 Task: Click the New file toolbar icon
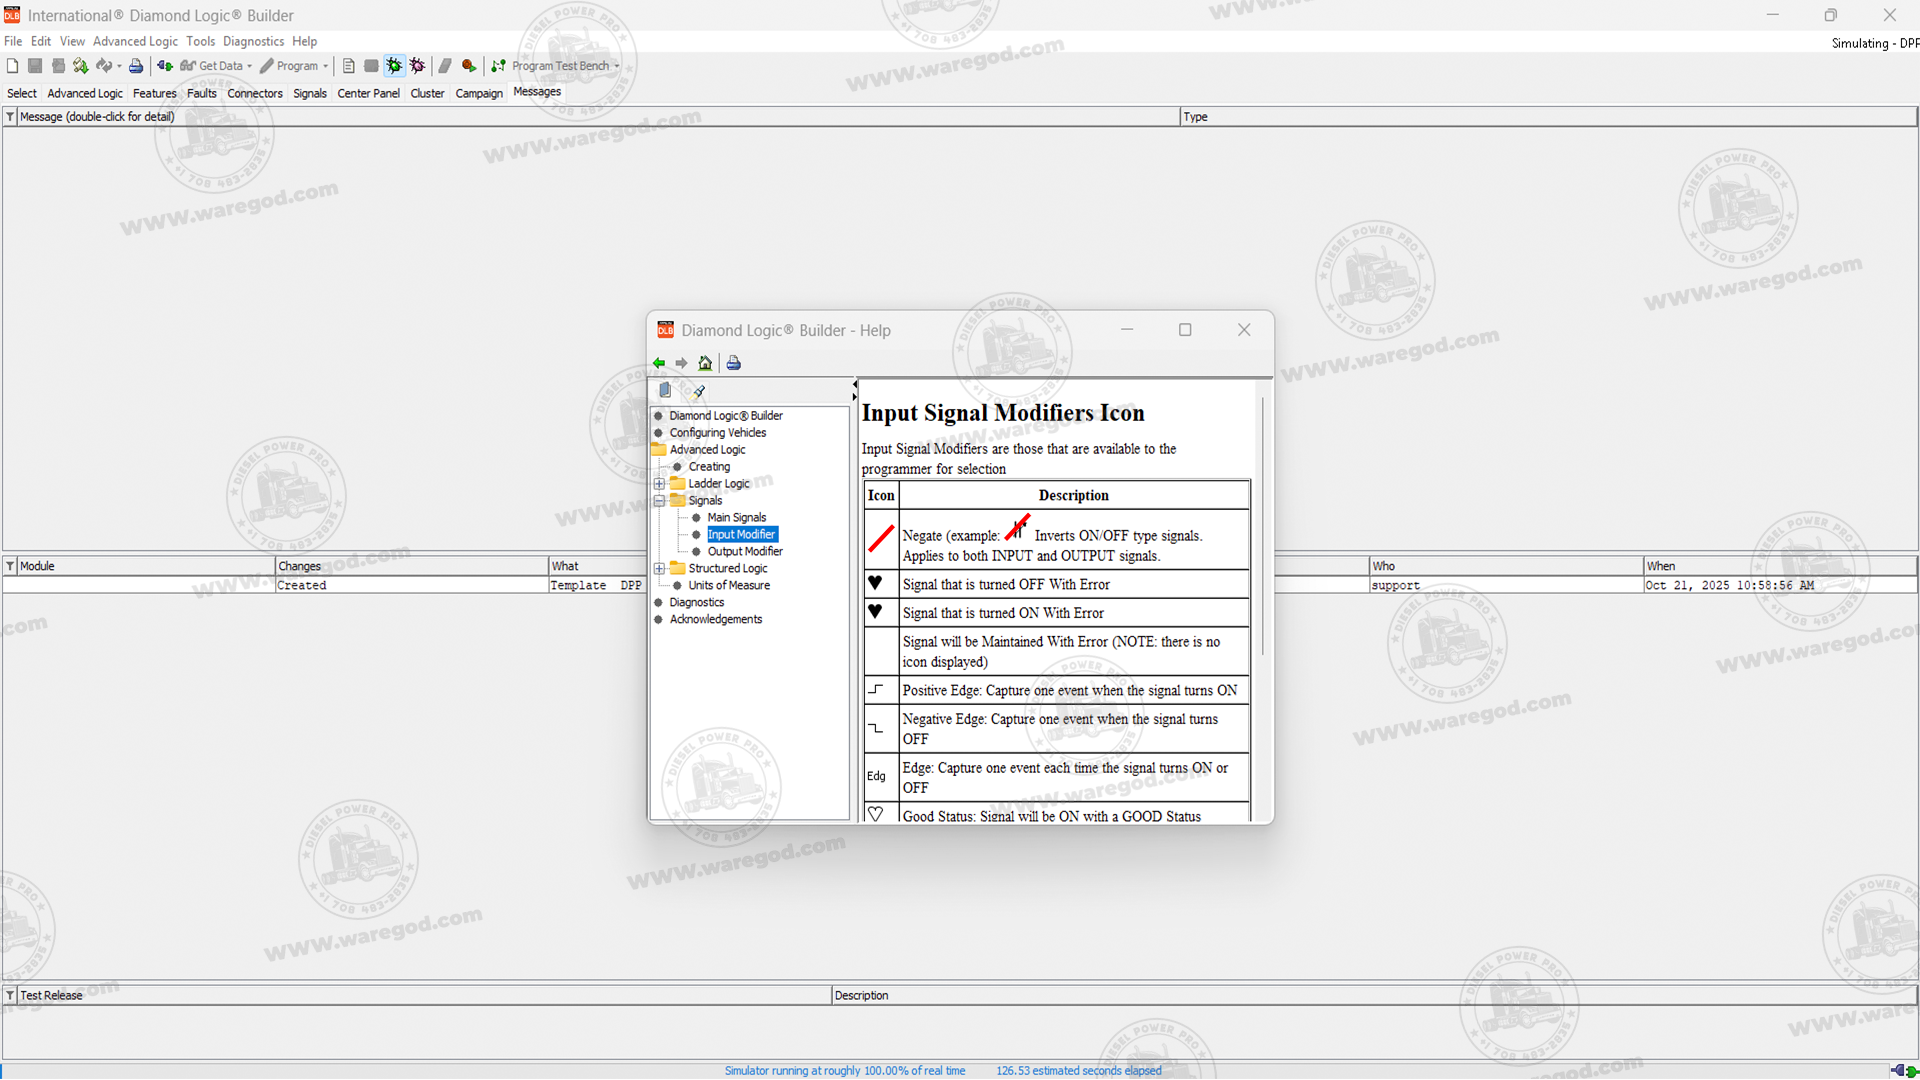coord(12,66)
